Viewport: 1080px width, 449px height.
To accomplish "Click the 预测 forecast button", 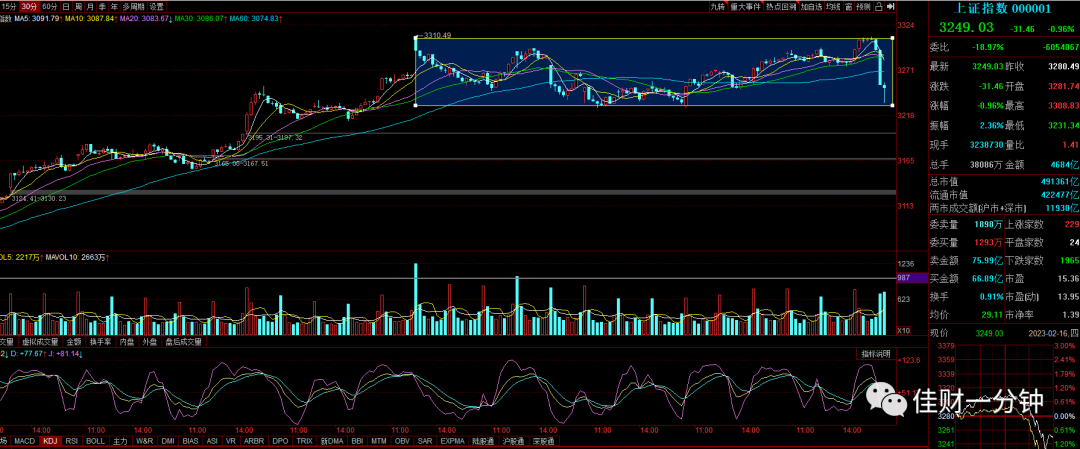I will point(864,7).
